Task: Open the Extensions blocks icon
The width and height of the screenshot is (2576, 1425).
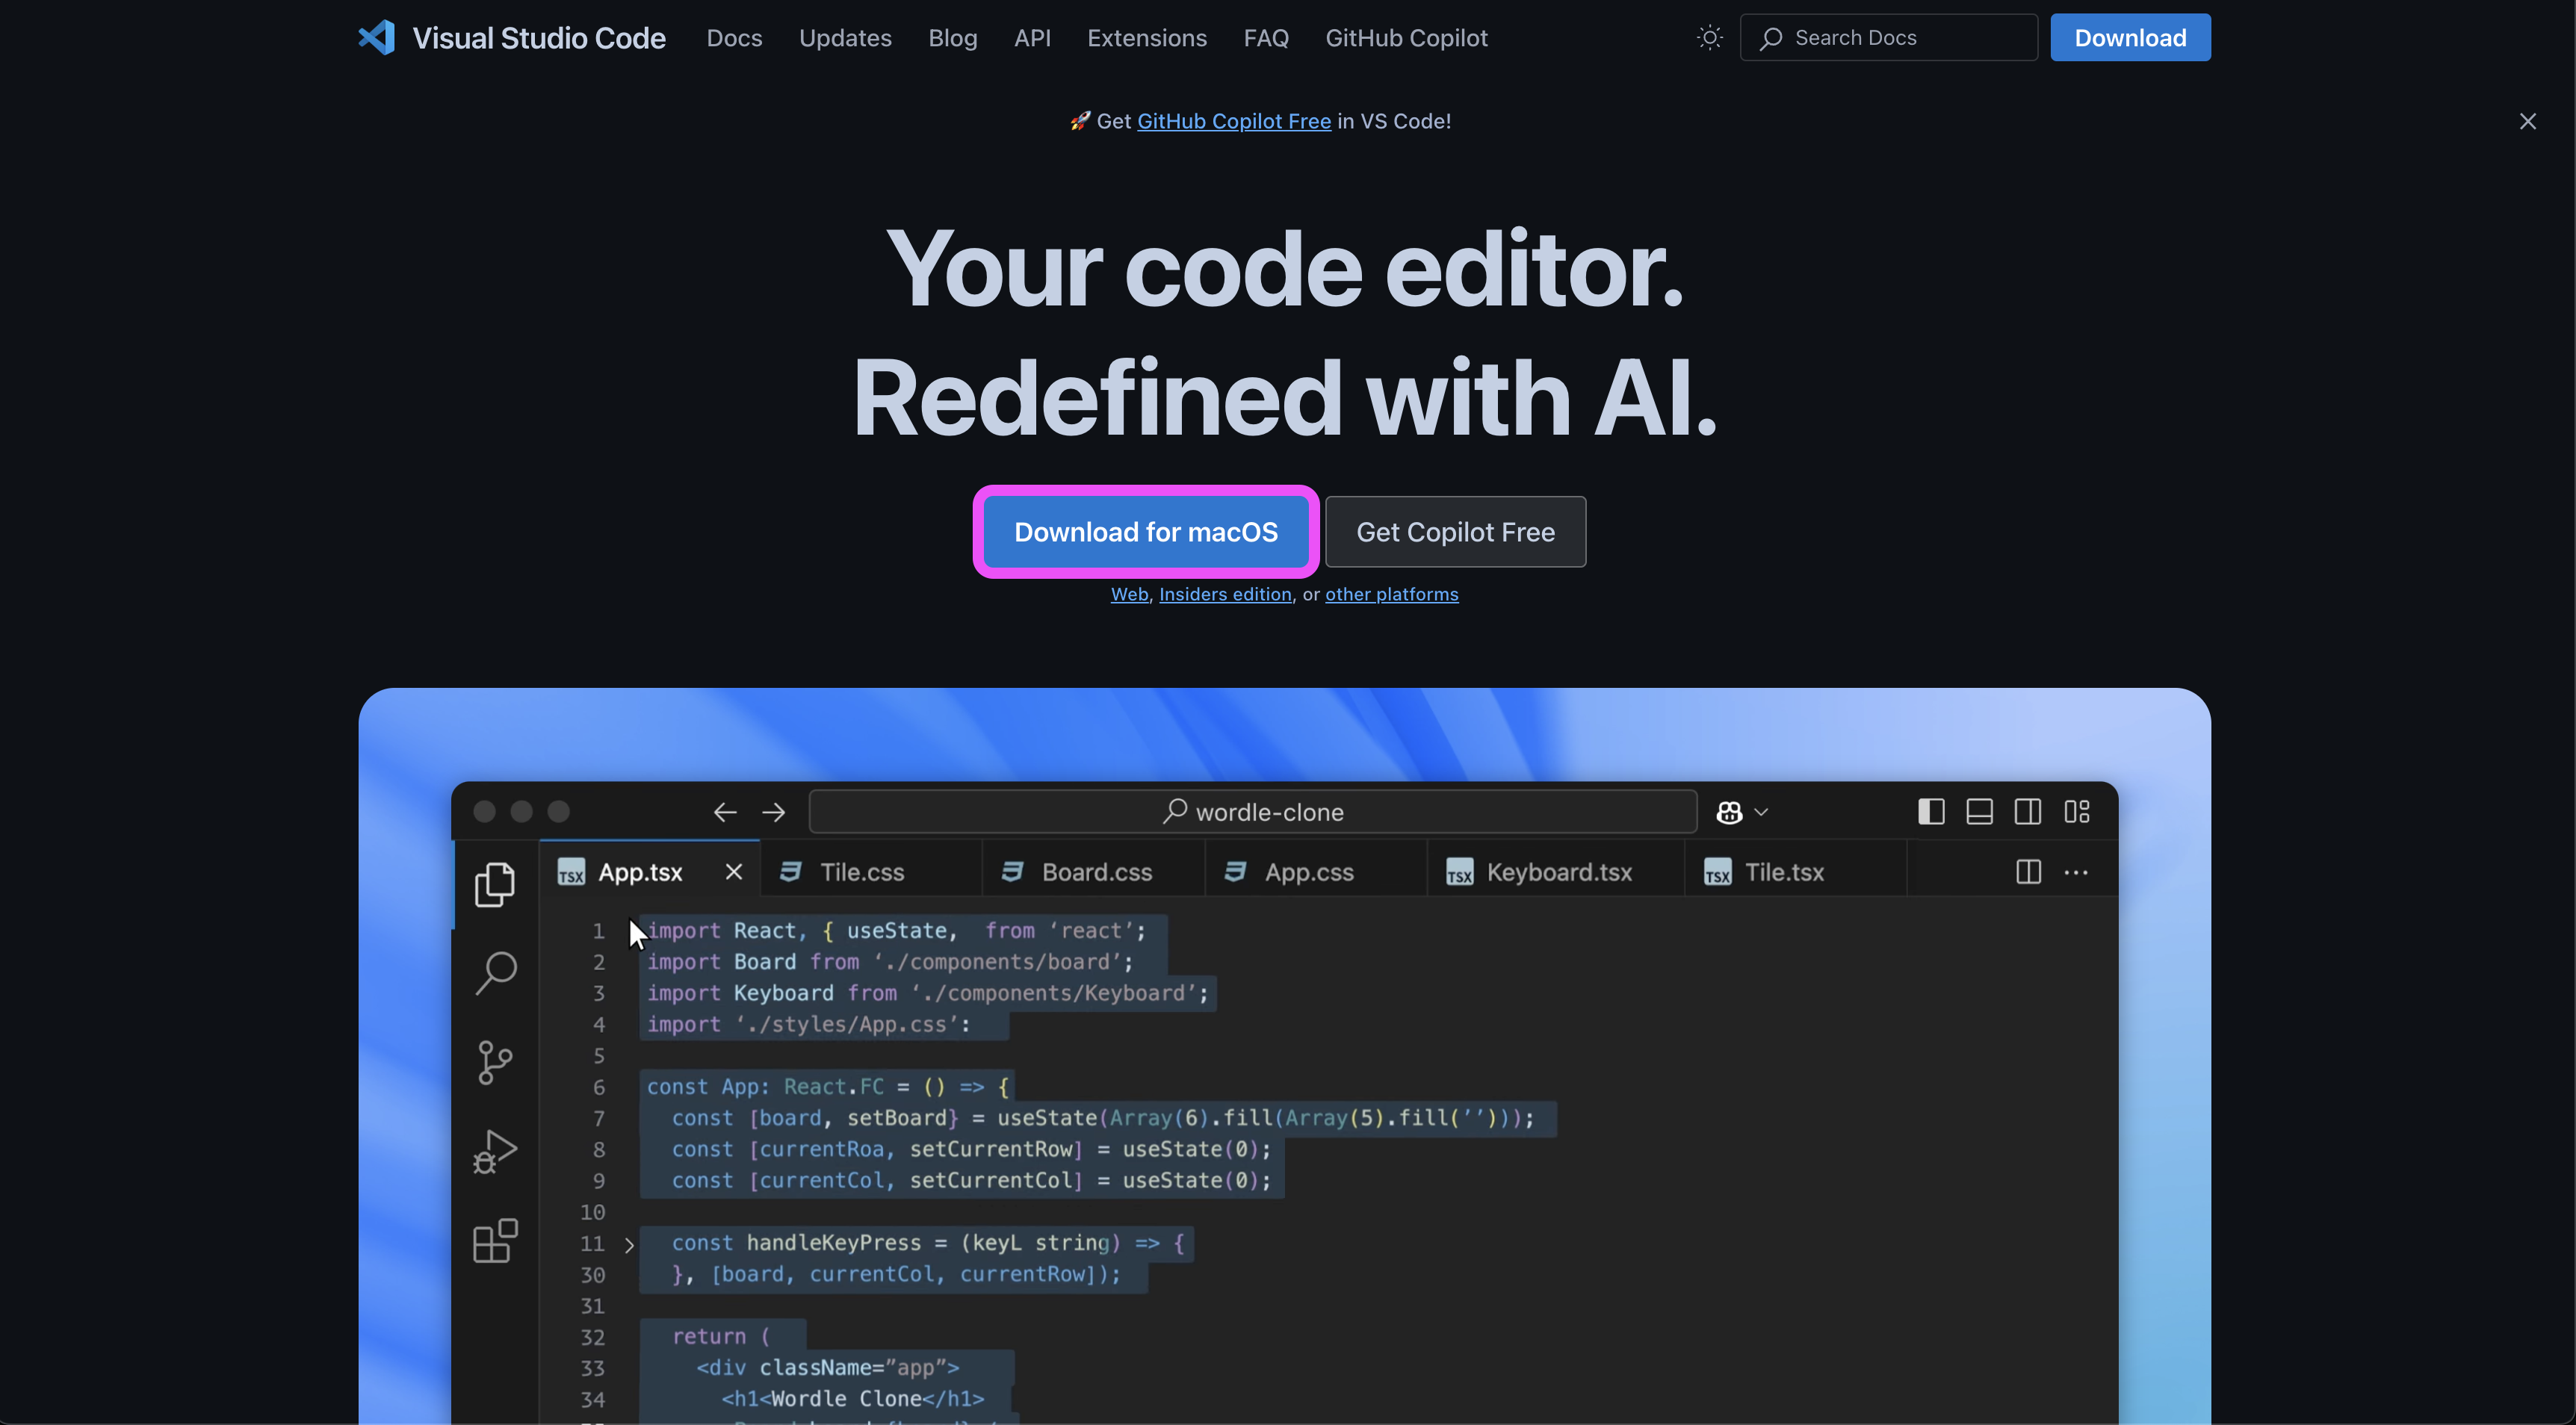Action: [x=494, y=1241]
